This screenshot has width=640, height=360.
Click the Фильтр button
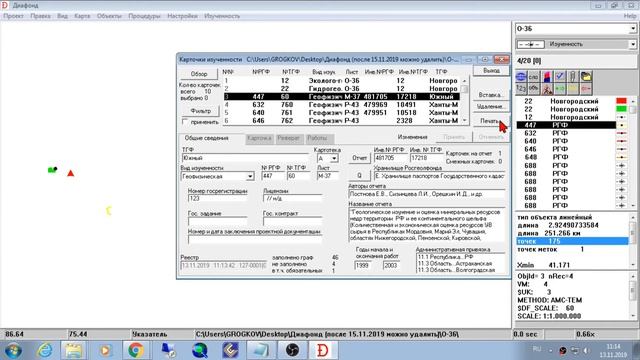pyautogui.click(x=200, y=111)
